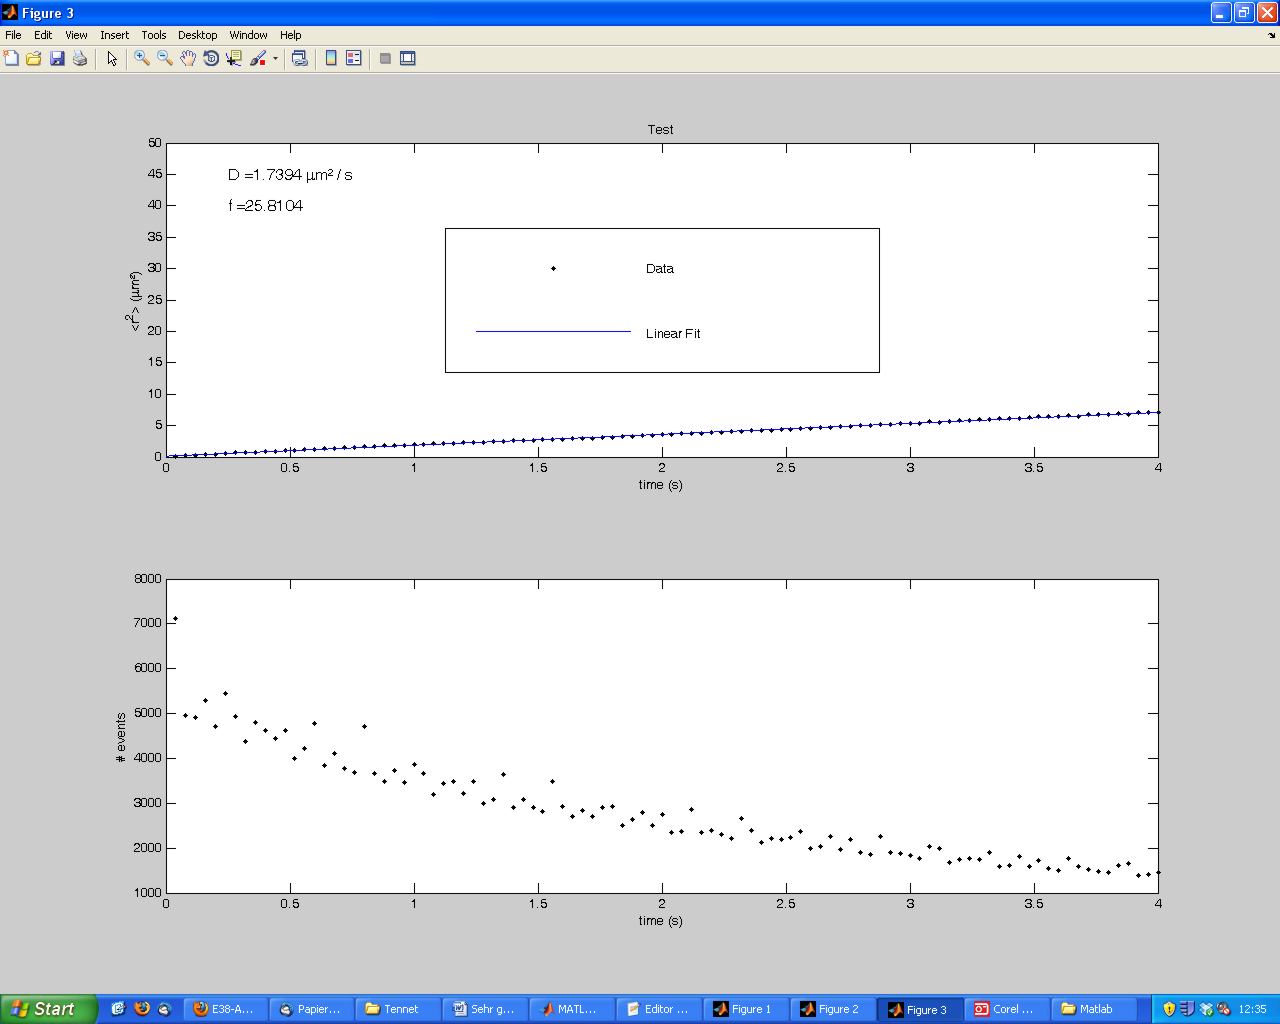Toggle the Insert Legend button

click(354, 59)
